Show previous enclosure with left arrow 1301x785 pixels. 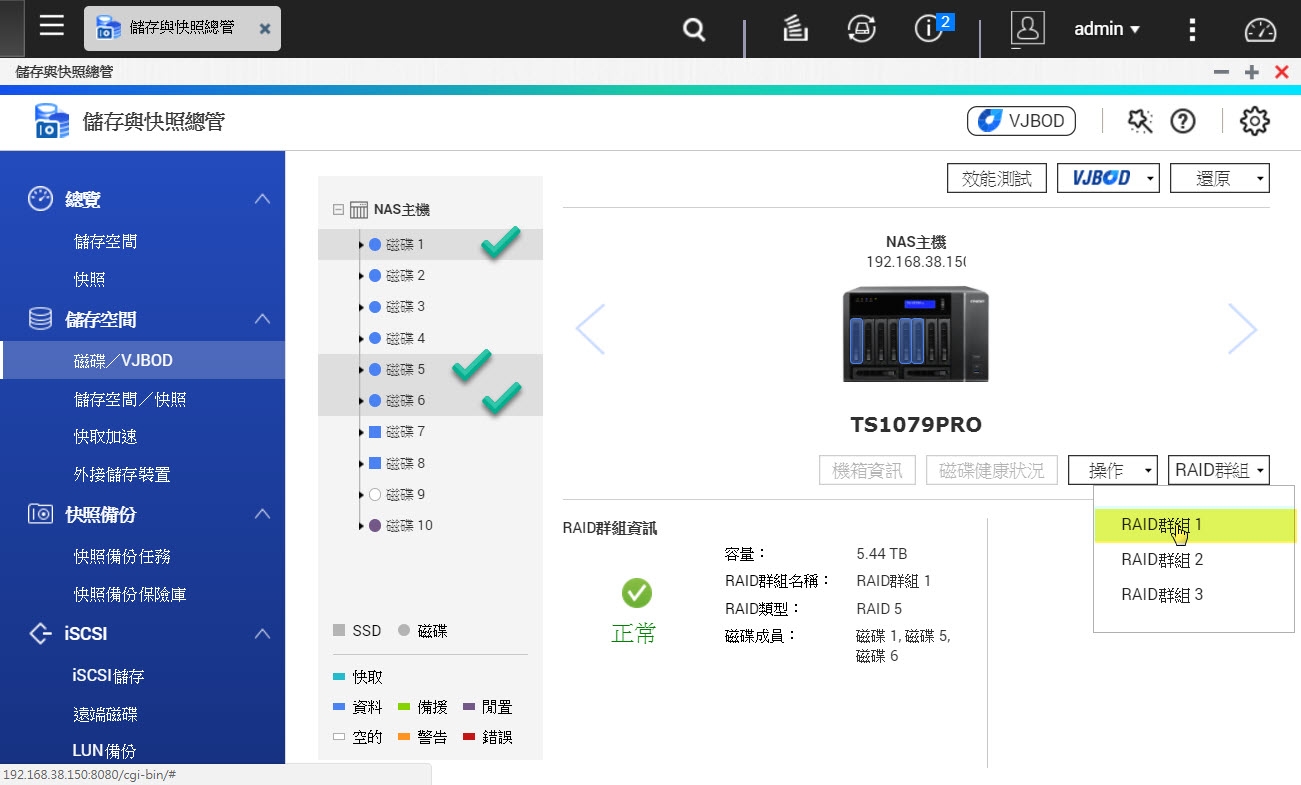tap(590, 329)
